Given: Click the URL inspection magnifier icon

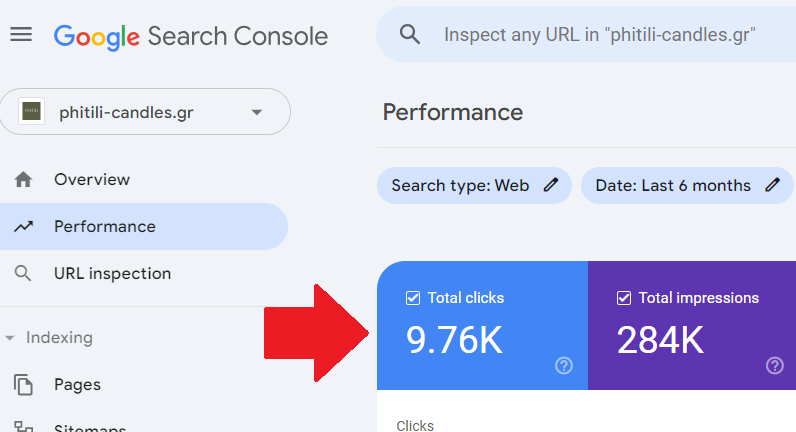Looking at the screenshot, I should 23,274.
